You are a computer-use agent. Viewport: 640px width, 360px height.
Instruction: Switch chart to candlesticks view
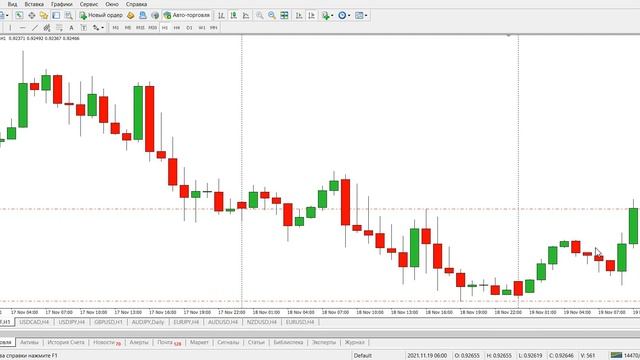[x=233, y=16]
